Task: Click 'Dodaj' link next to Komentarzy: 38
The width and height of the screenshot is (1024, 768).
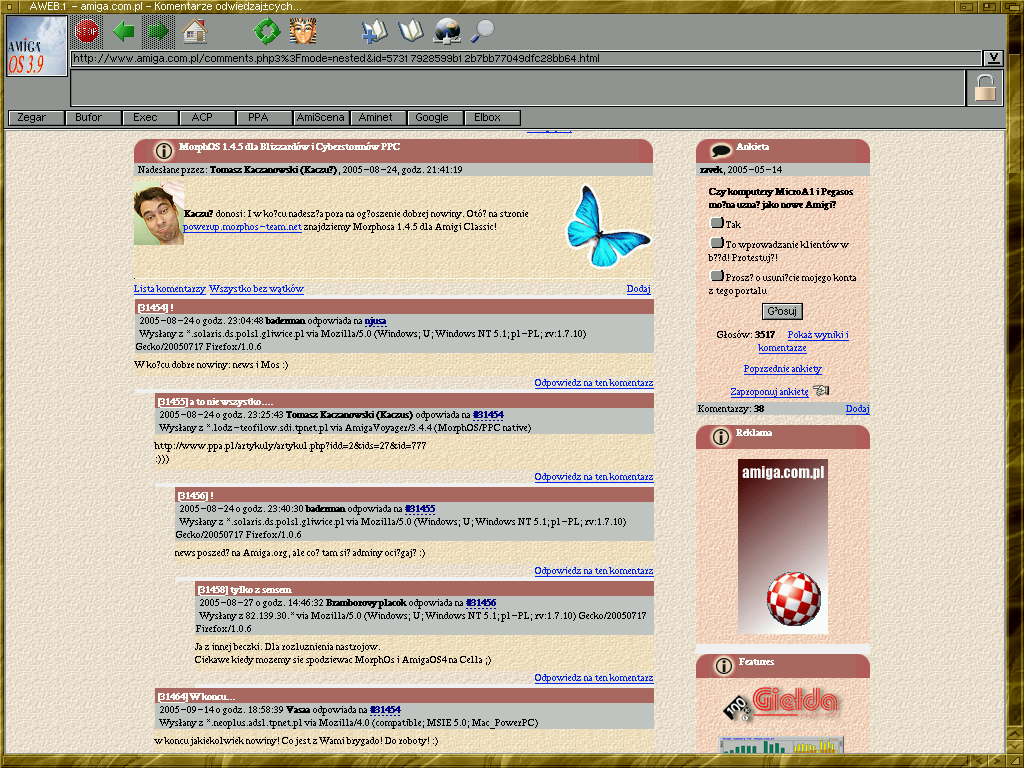Action: point(857,409)
